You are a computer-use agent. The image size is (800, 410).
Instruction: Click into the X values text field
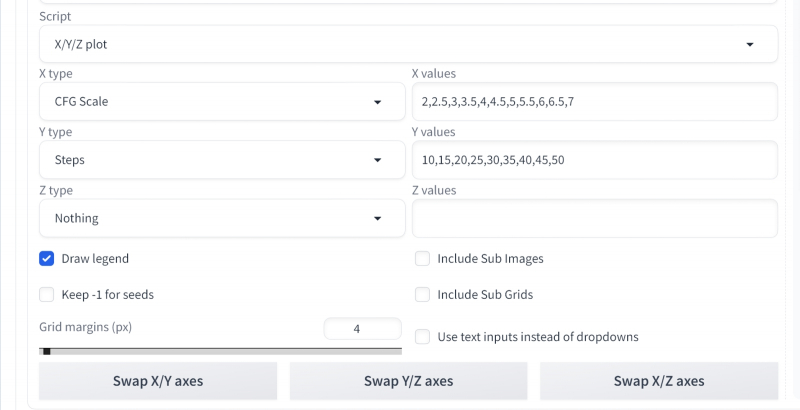tap(594, 102)
